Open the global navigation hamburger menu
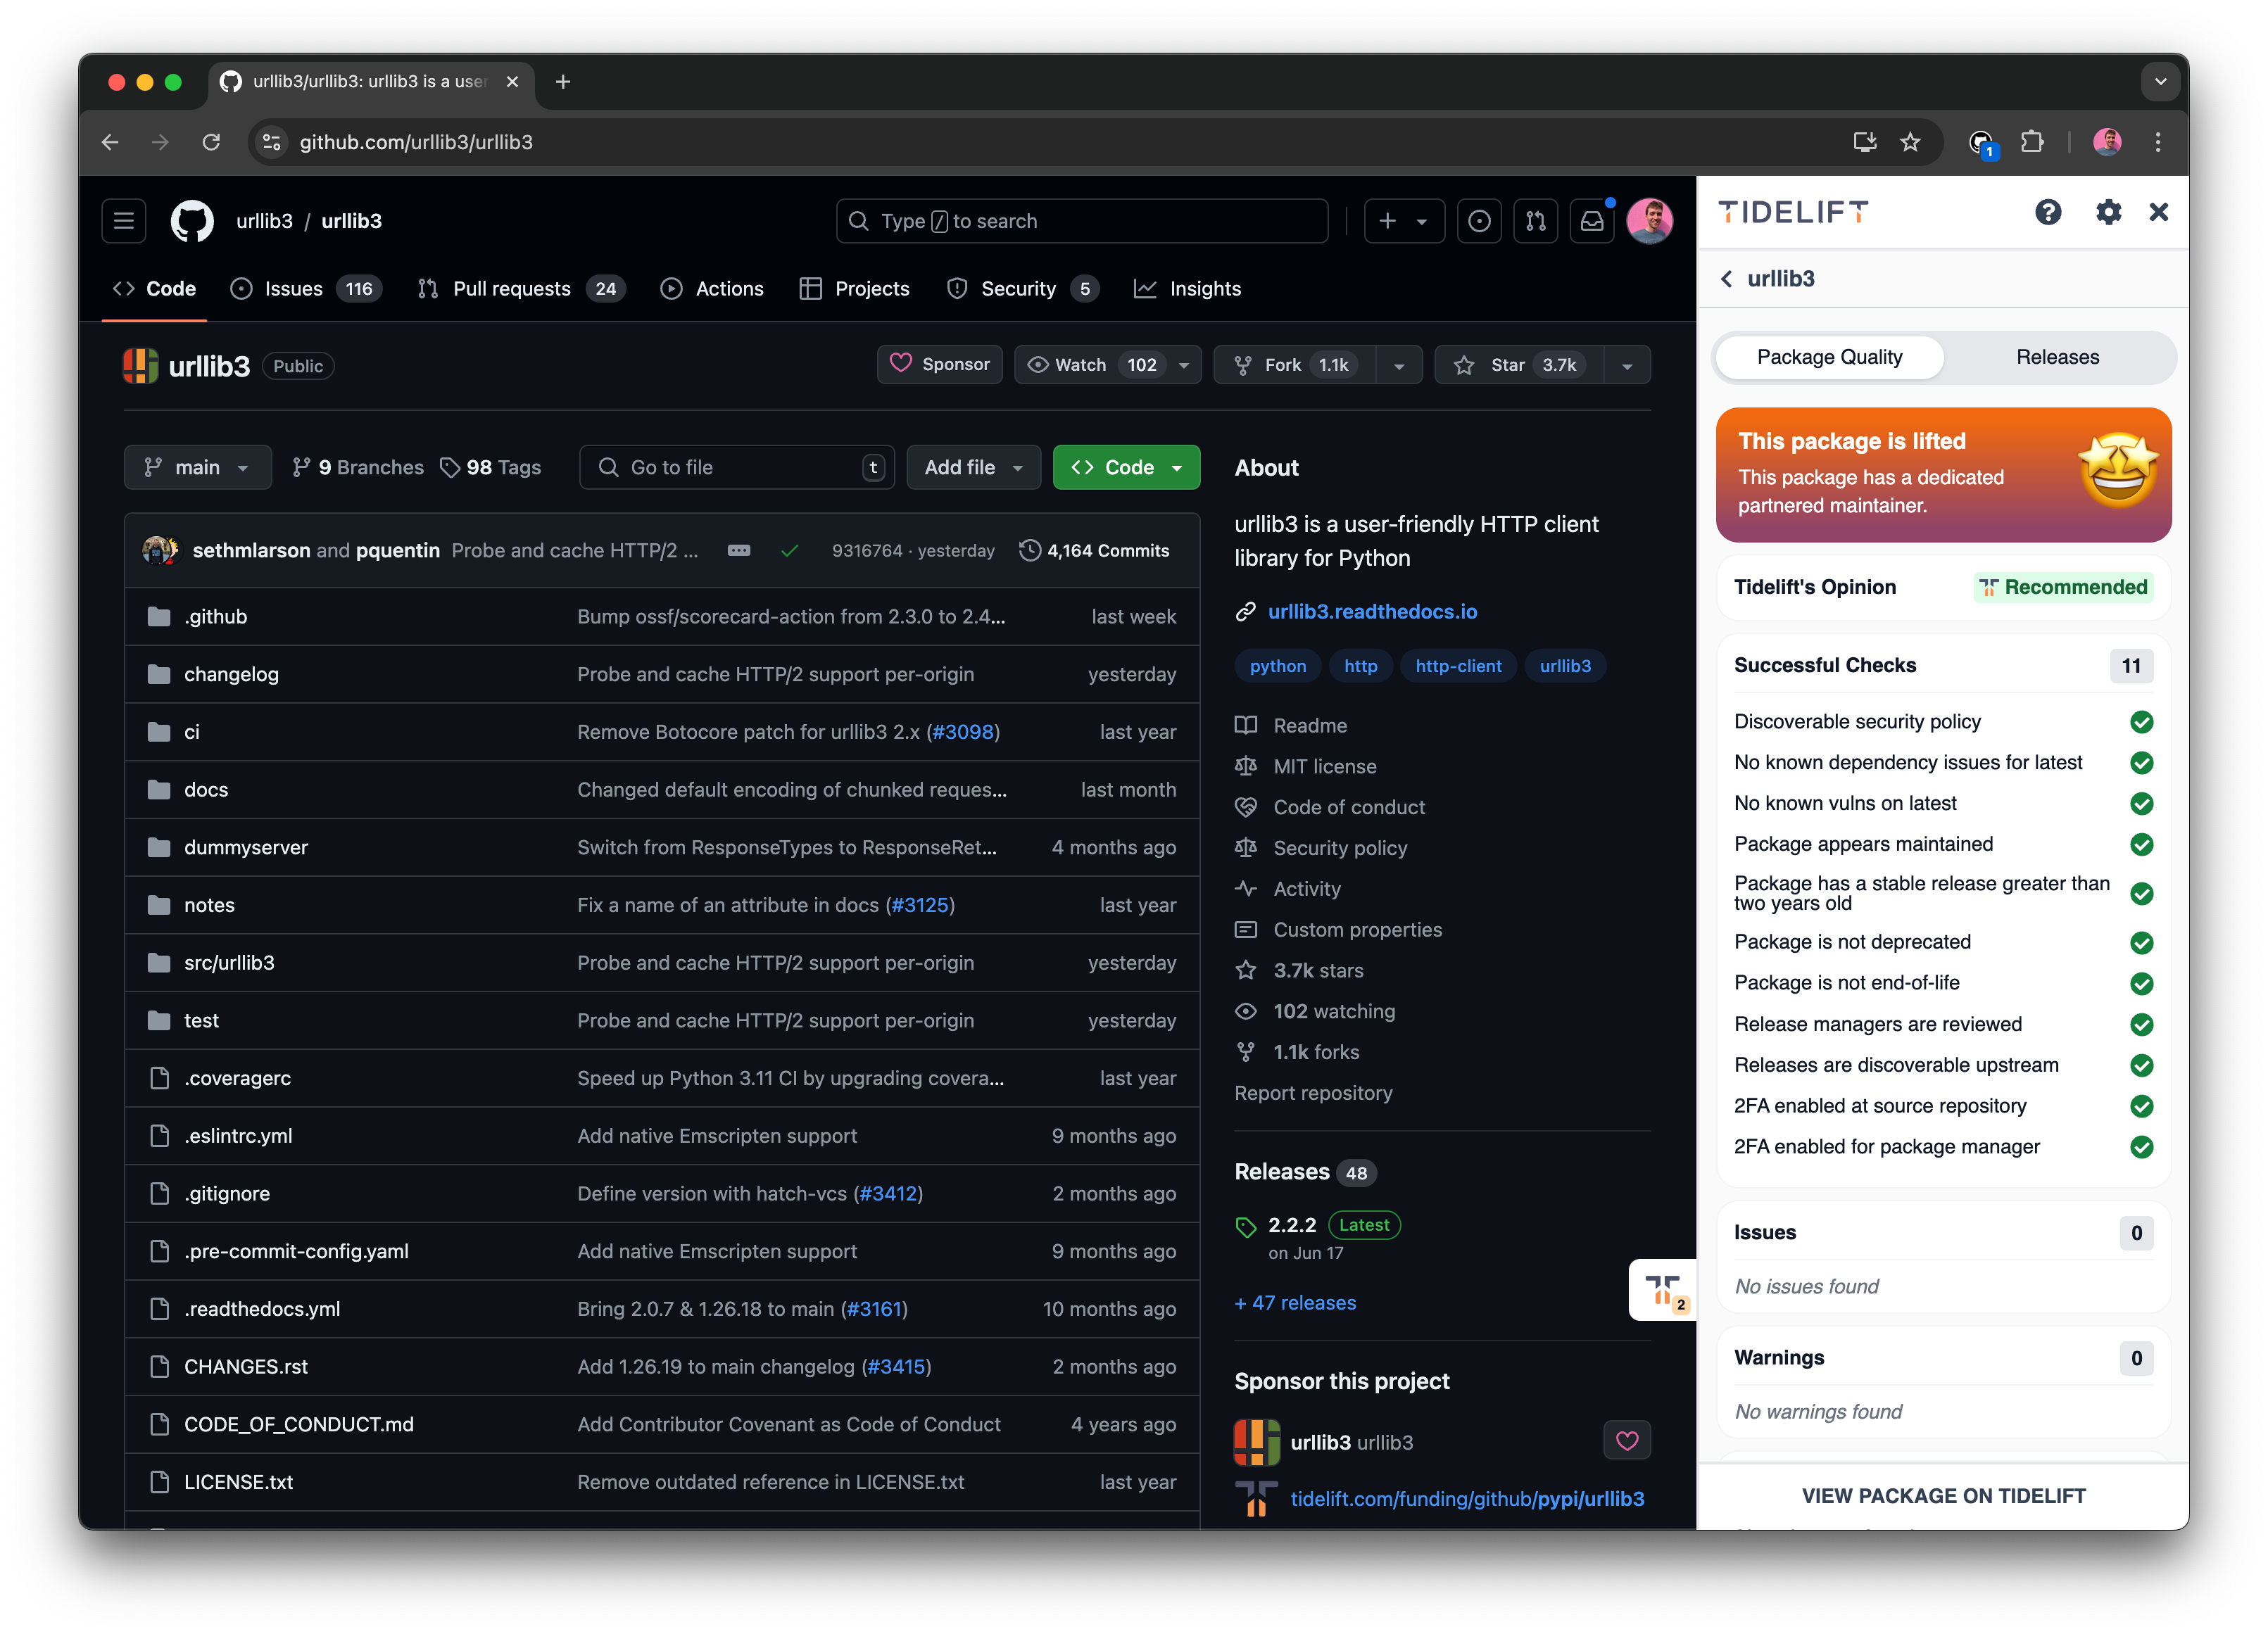 click(x=123, y=221)
